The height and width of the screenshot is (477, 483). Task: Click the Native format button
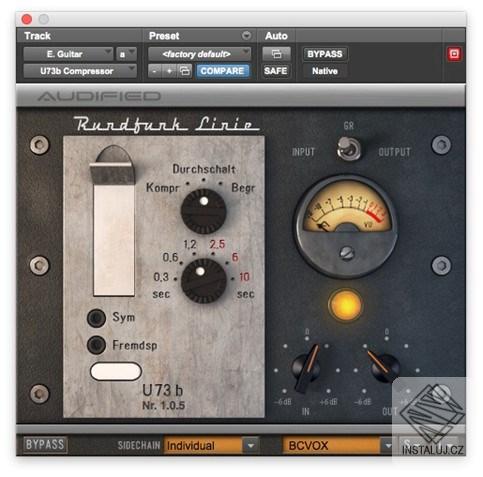[325, 71]
